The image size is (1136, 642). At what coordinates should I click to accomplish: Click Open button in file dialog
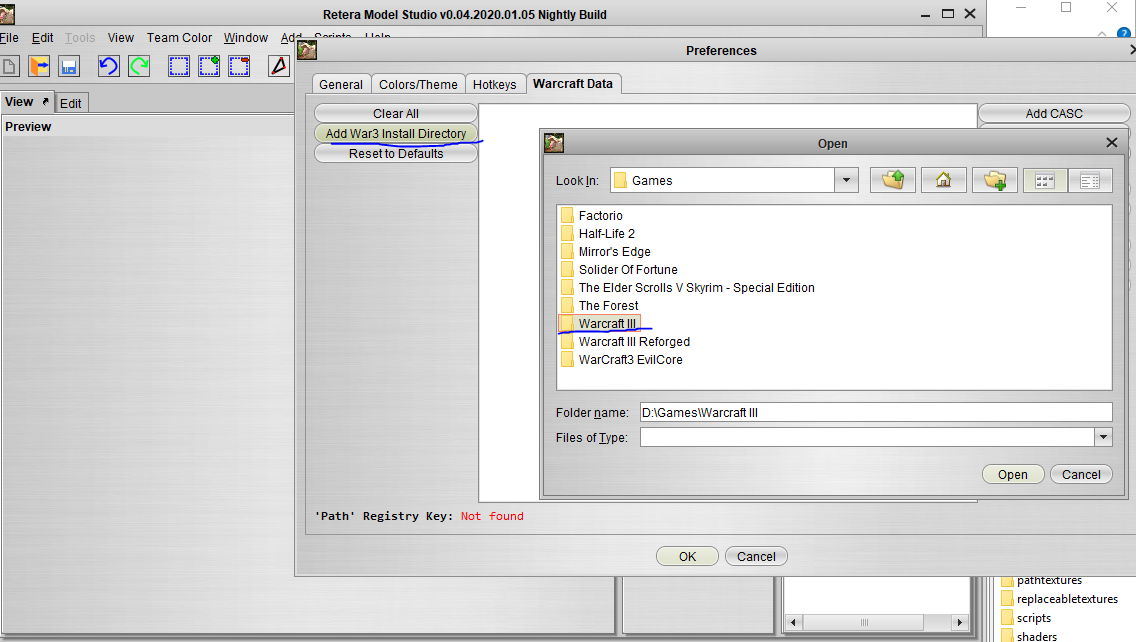pos(1012,475)
